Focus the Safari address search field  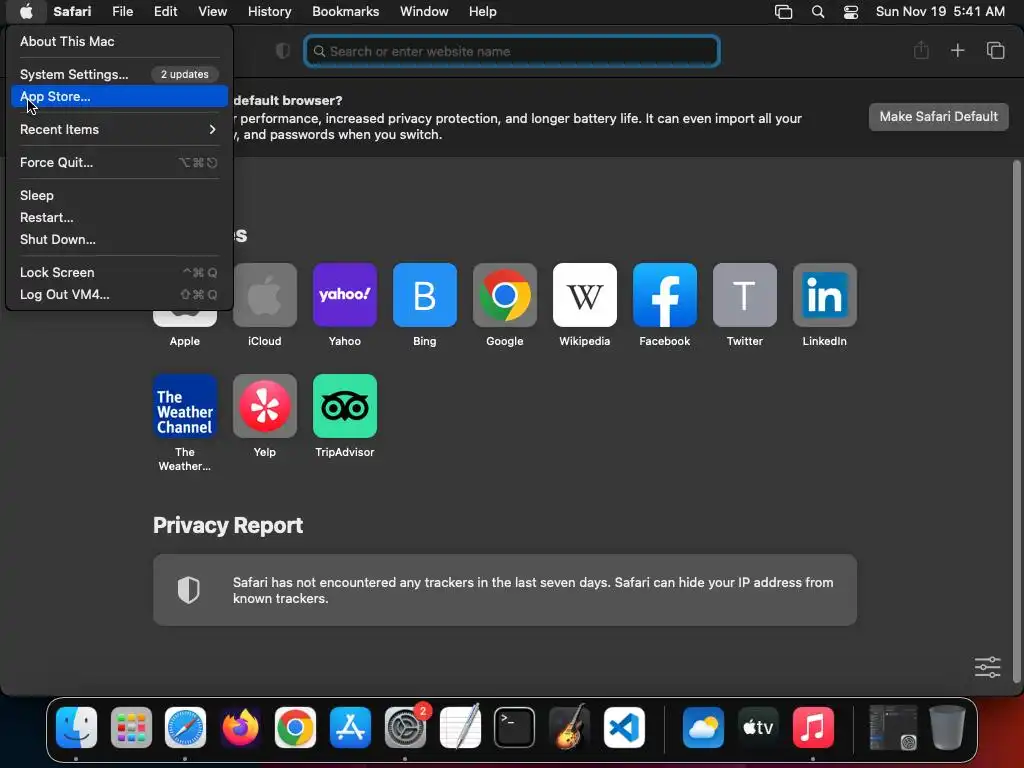point(512,51)
